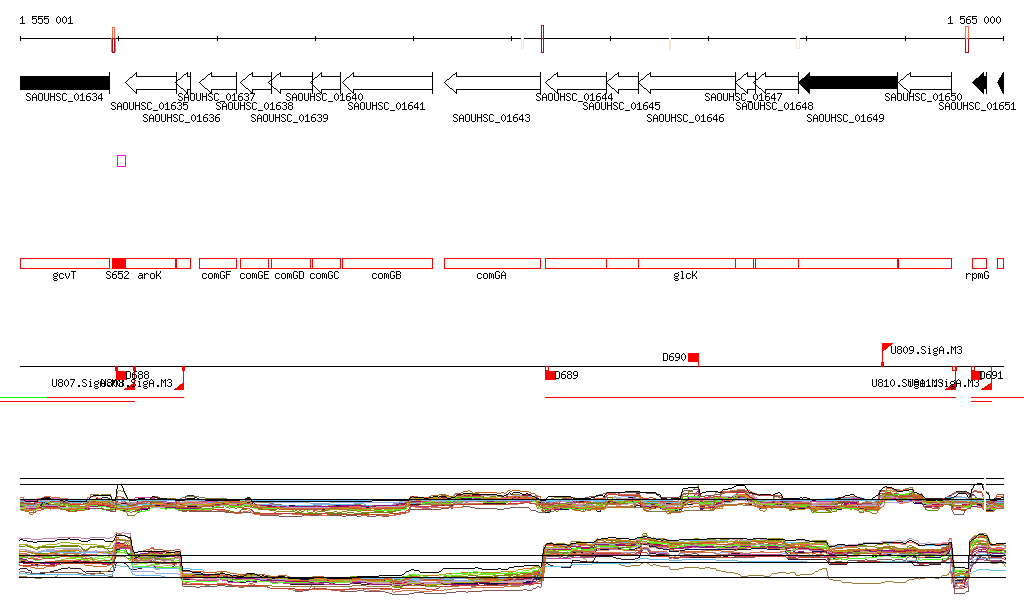Click the SAOUHSC_01651 gene label

978,106
